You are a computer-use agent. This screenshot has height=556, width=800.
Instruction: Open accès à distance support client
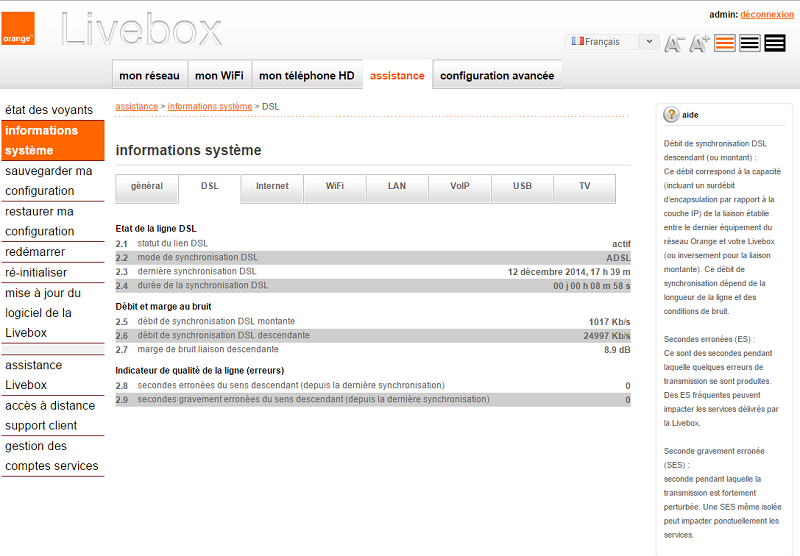point(53,415)
